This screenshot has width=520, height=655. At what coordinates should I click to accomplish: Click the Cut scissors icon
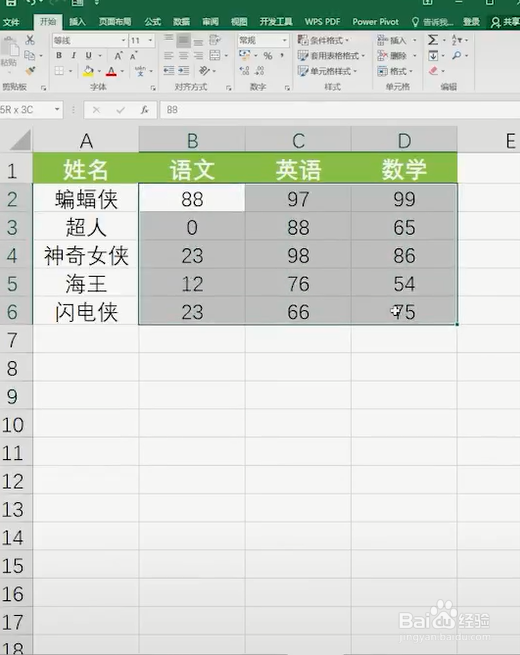click(30, 40)
